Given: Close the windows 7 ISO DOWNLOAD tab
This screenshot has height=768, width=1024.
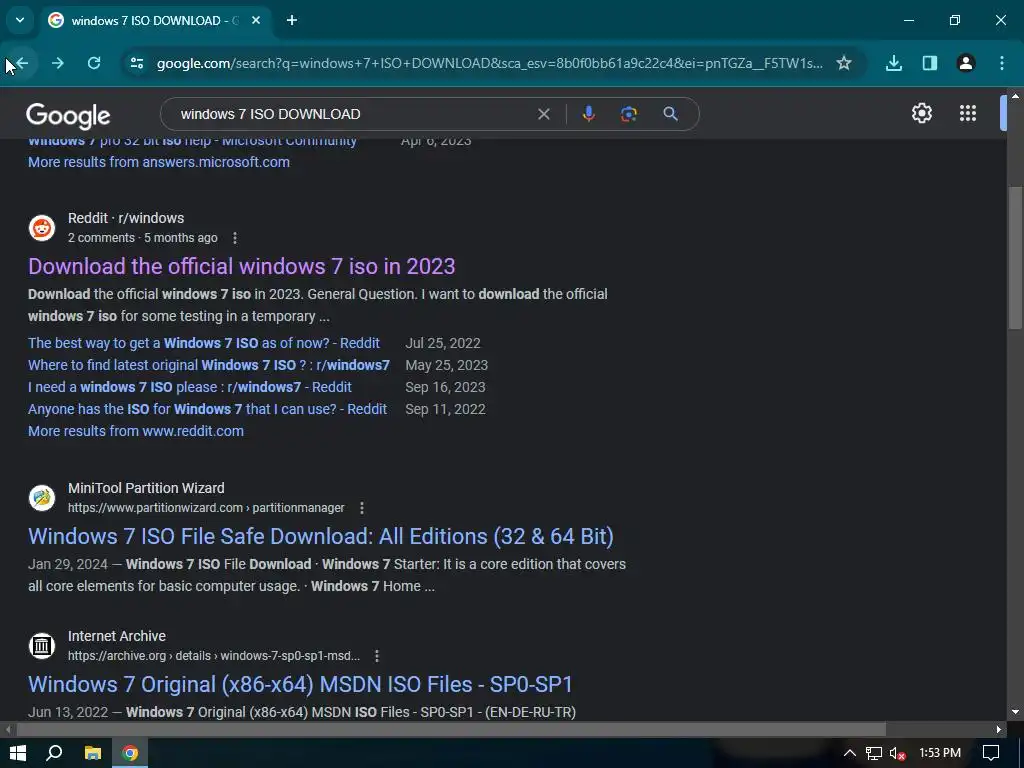Looking at the screenshot, I should coord(256,20).
